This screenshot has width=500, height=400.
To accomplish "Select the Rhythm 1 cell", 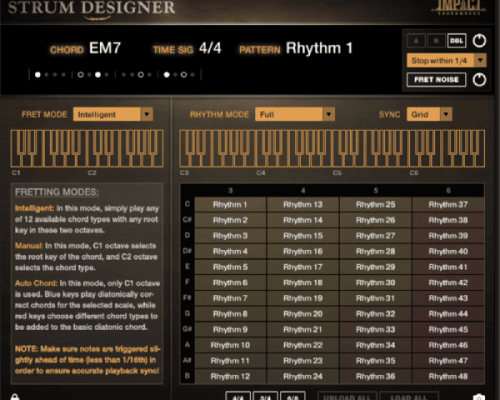I will coord(230,204).
